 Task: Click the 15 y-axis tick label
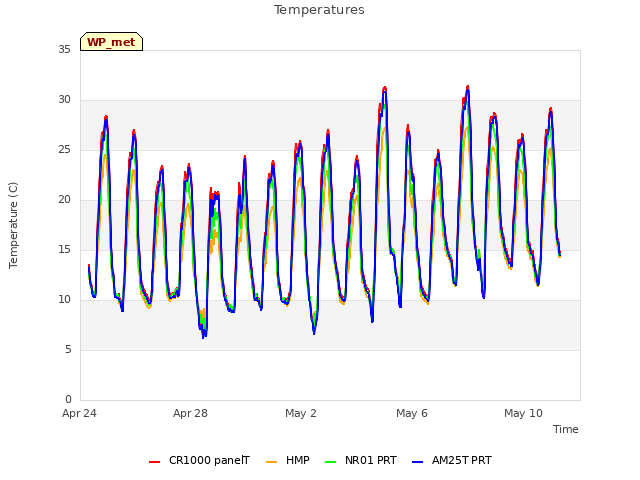click(64, 249)
